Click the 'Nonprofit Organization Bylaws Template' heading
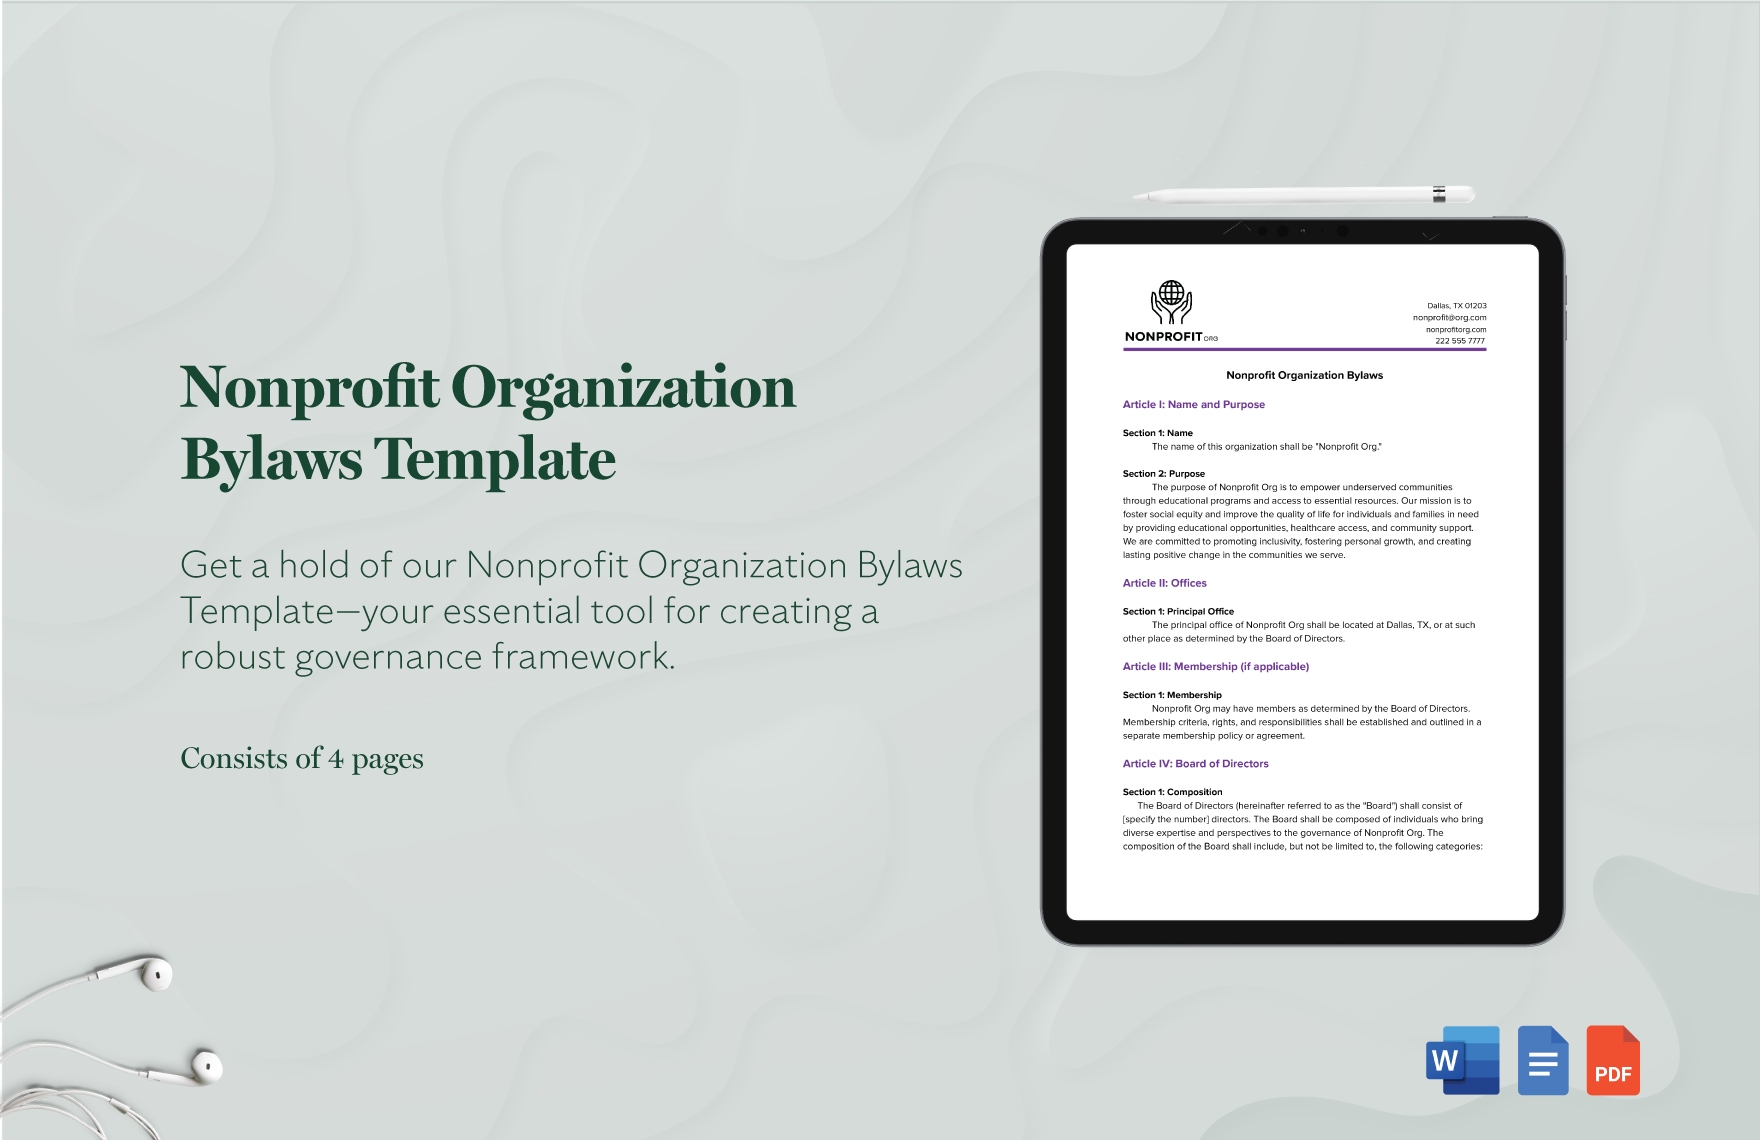Viewport: 1760px width, 1140px height. [488, 422]
